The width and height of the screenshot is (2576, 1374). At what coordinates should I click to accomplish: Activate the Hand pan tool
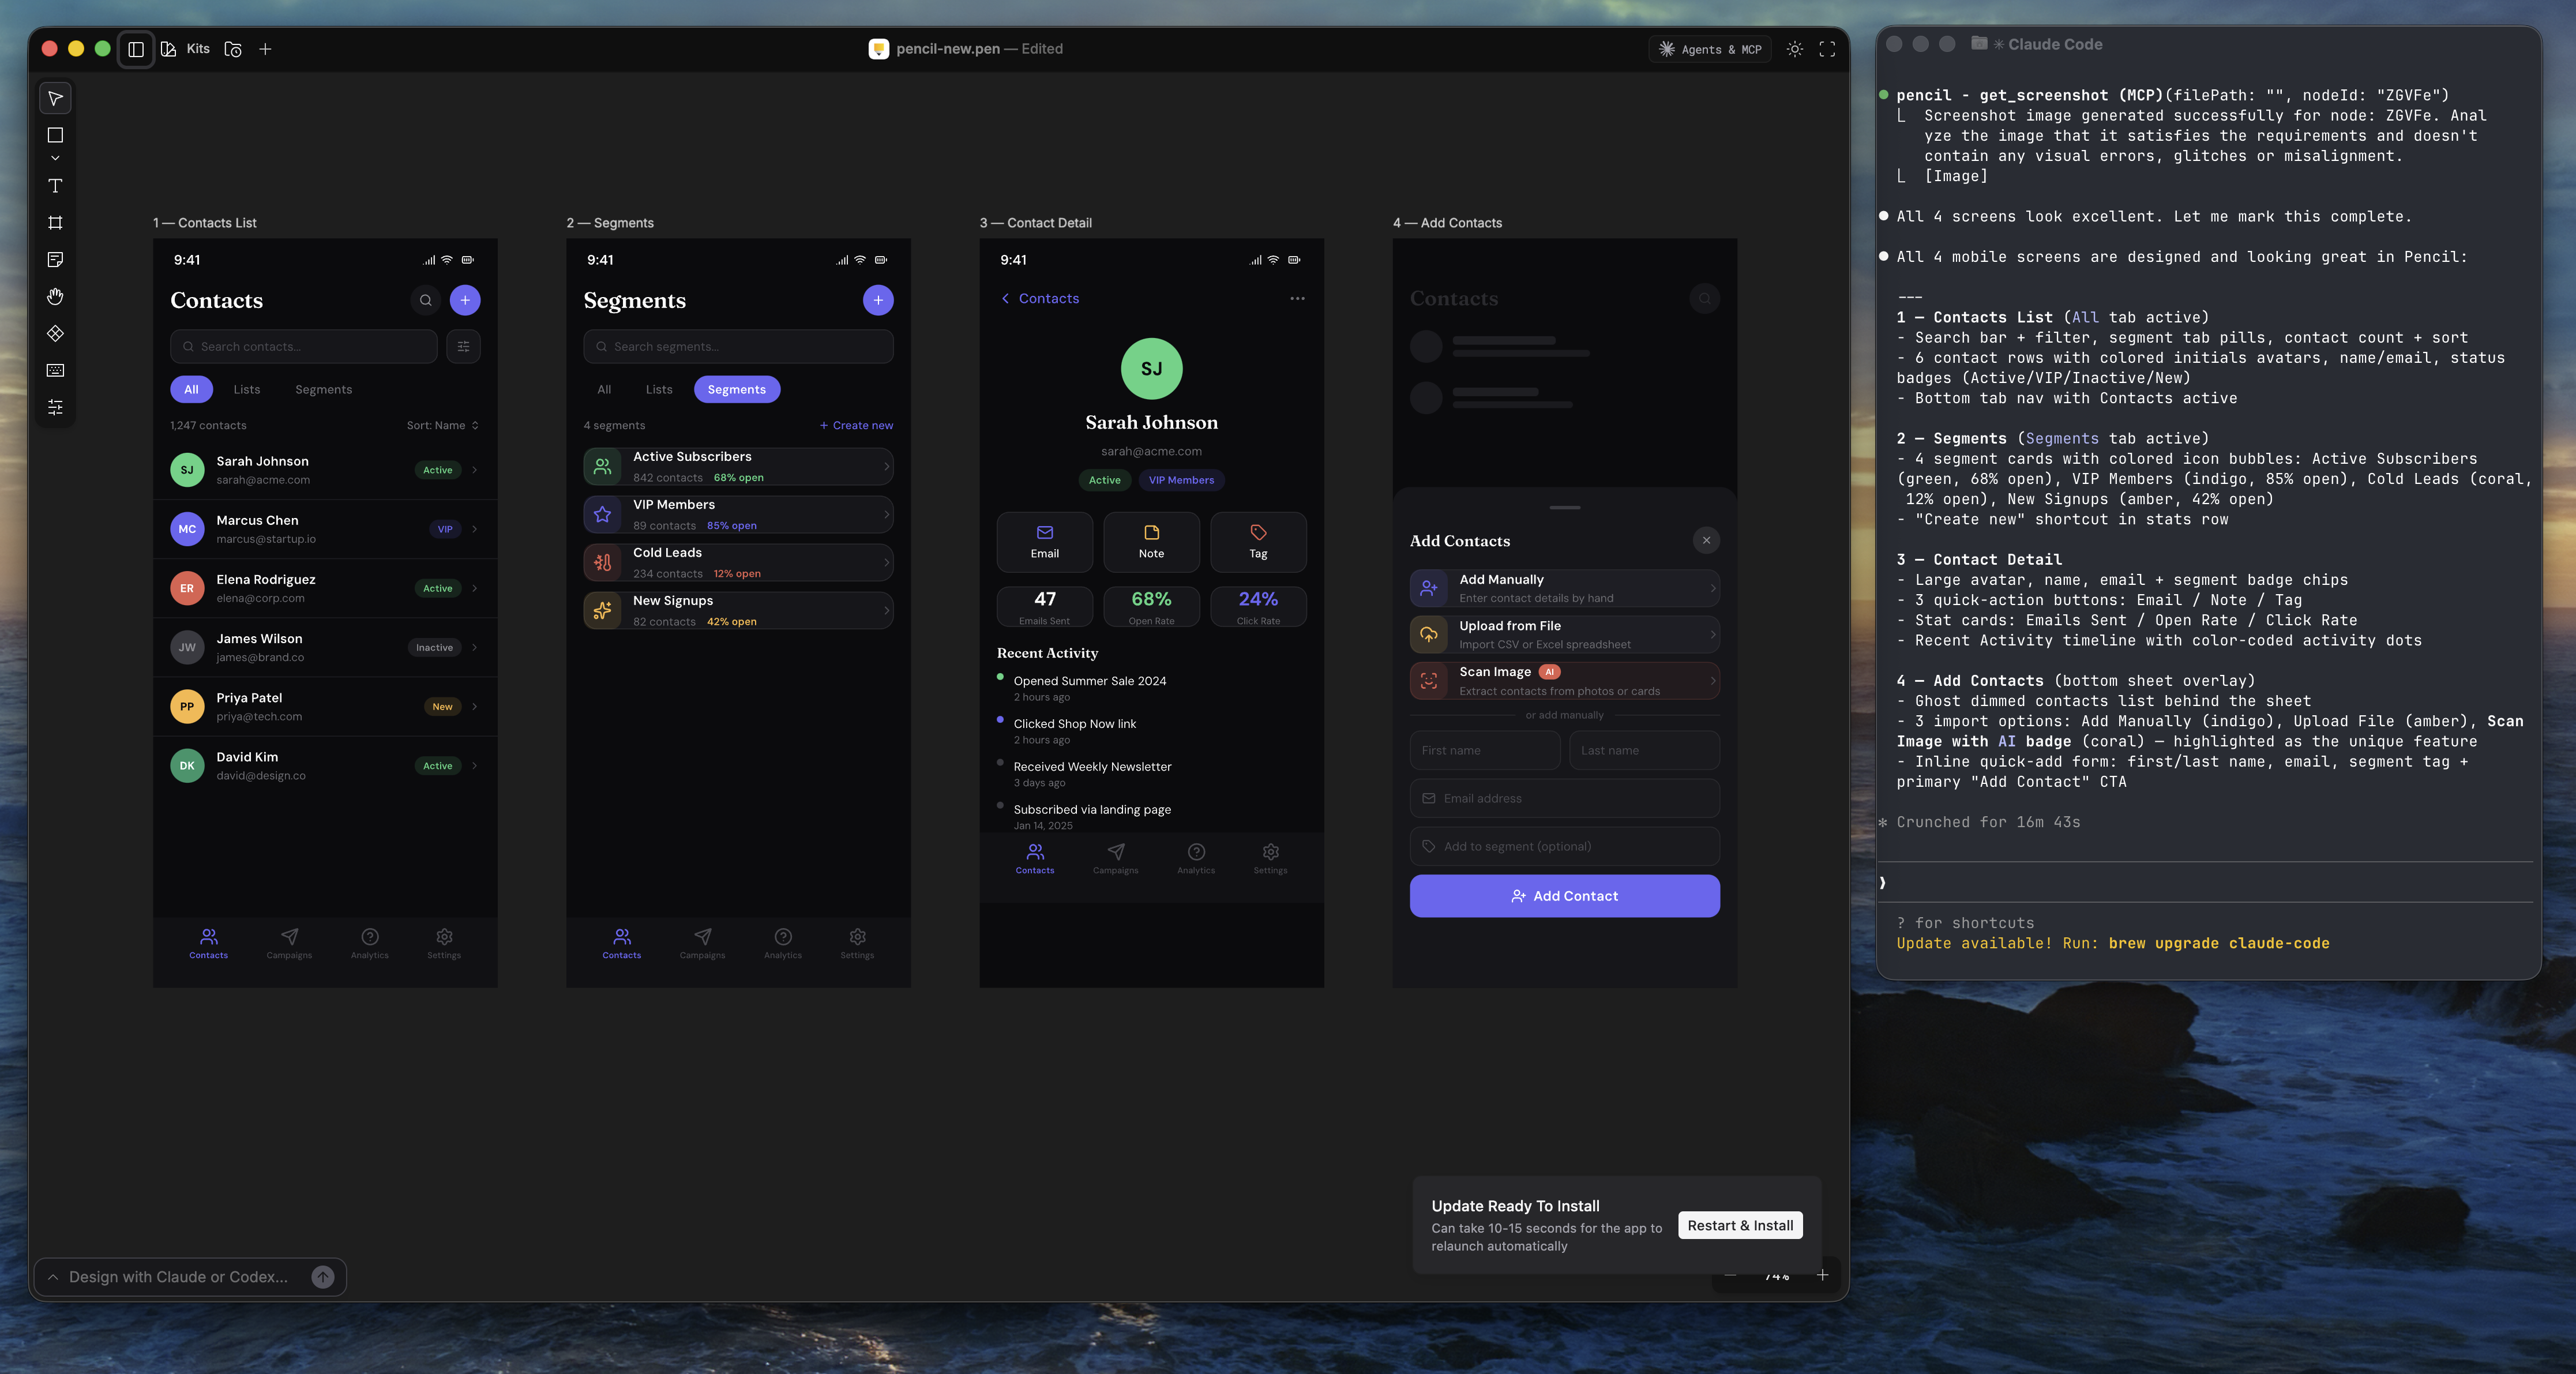(55, 297)
